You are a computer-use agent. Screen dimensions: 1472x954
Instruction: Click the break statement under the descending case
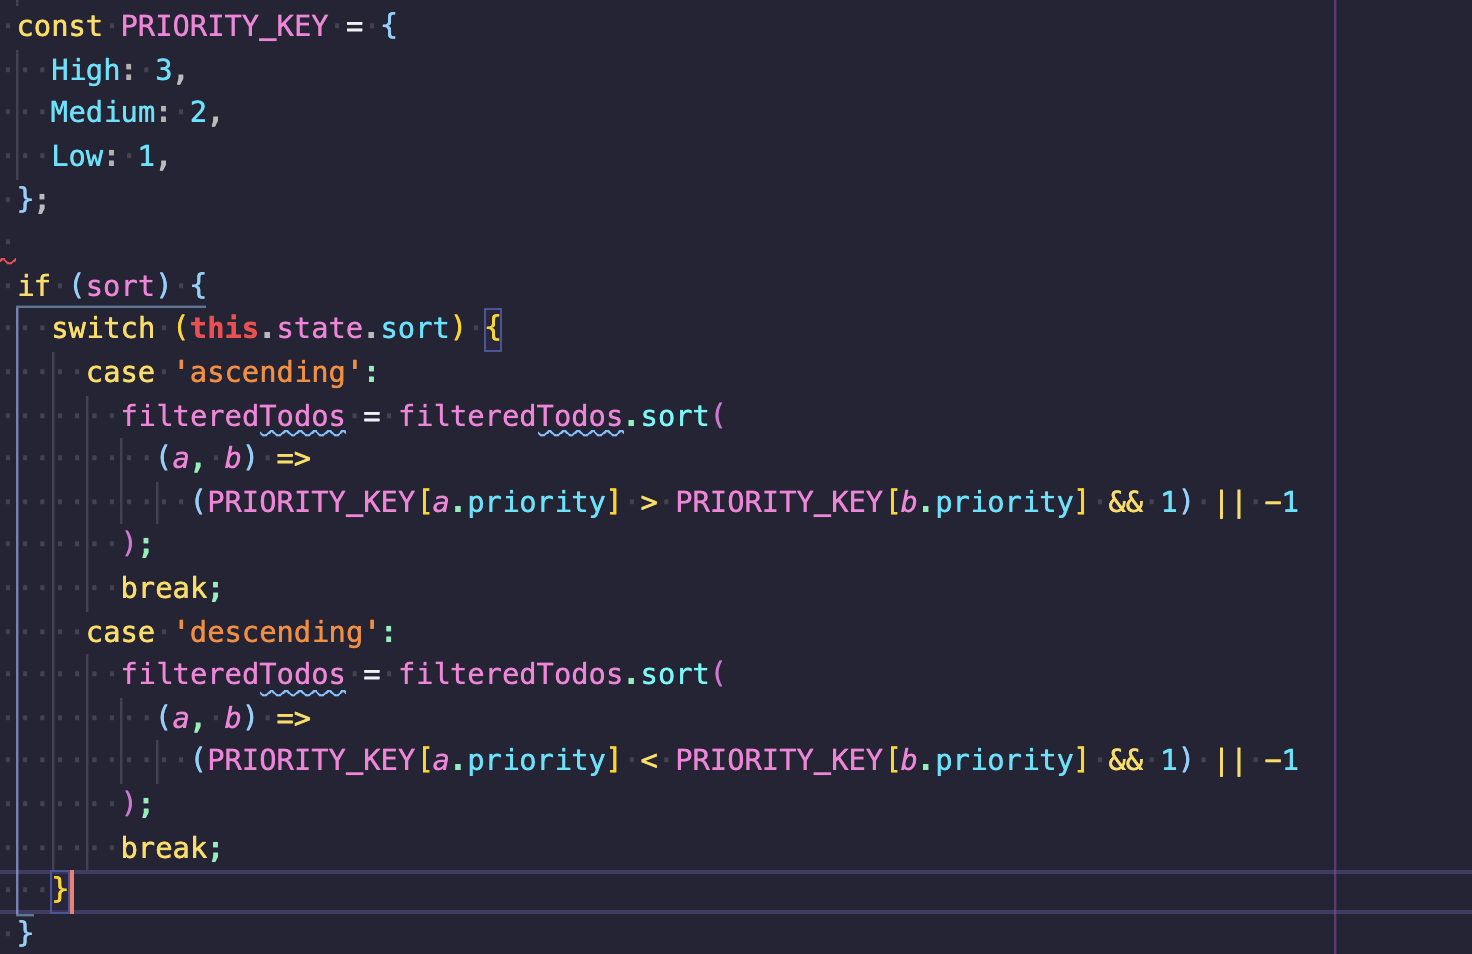[170, 848]
